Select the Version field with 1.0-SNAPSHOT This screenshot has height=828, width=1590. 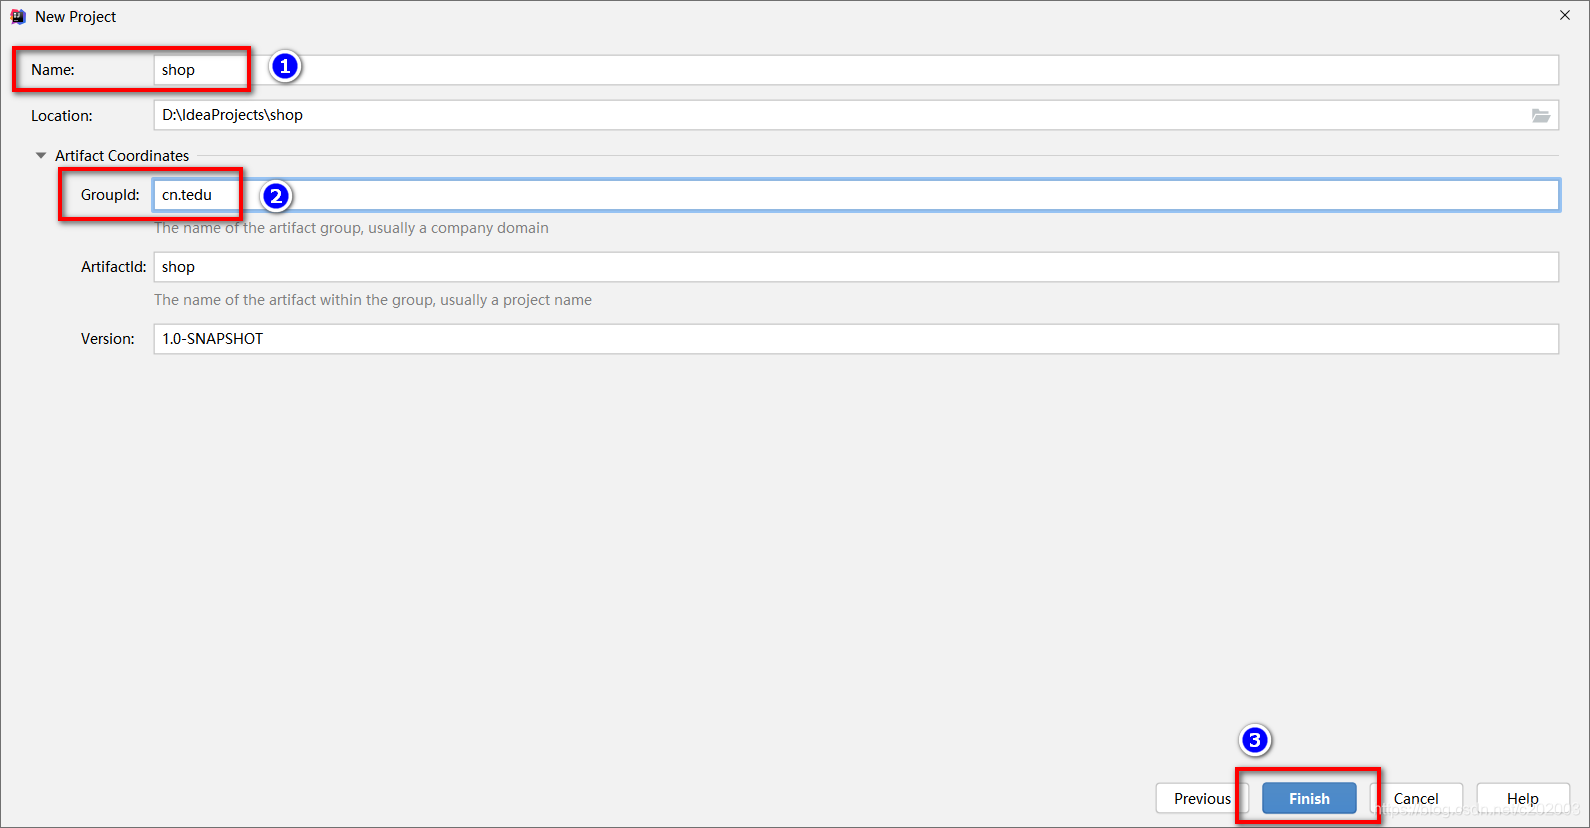click(856, 339)
